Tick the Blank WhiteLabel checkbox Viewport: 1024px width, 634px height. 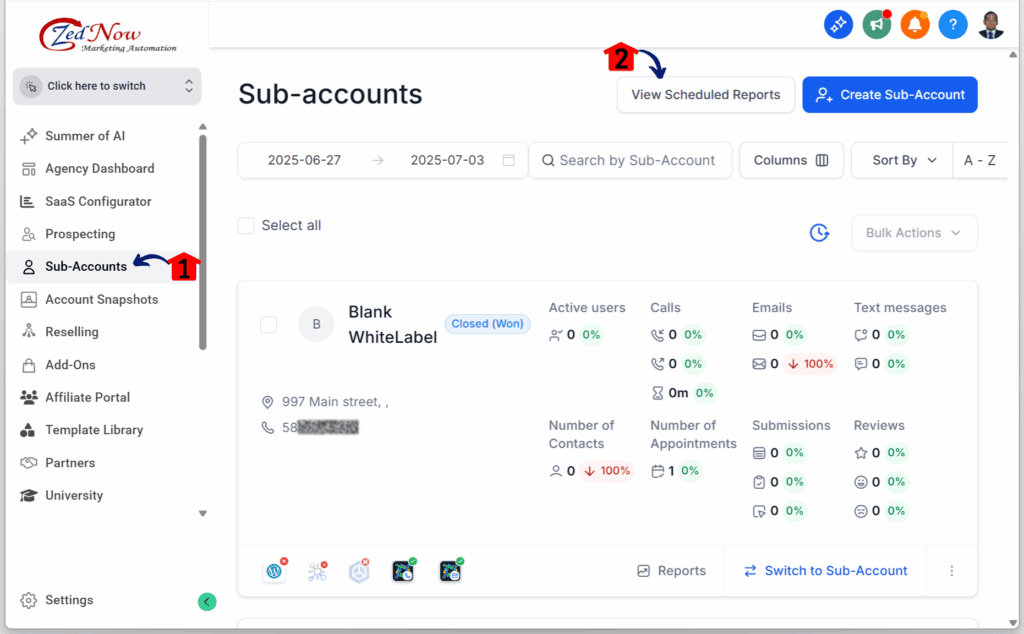(x=268, y=324)
